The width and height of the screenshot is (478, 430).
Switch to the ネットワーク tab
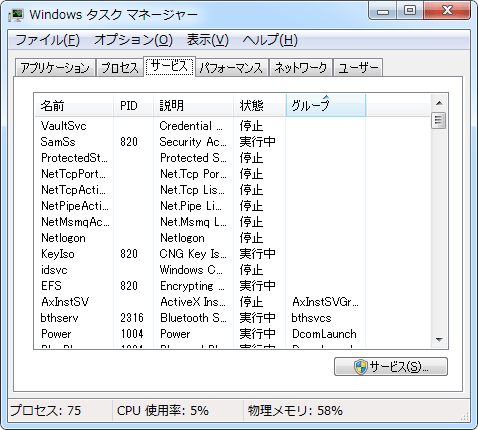301,68
